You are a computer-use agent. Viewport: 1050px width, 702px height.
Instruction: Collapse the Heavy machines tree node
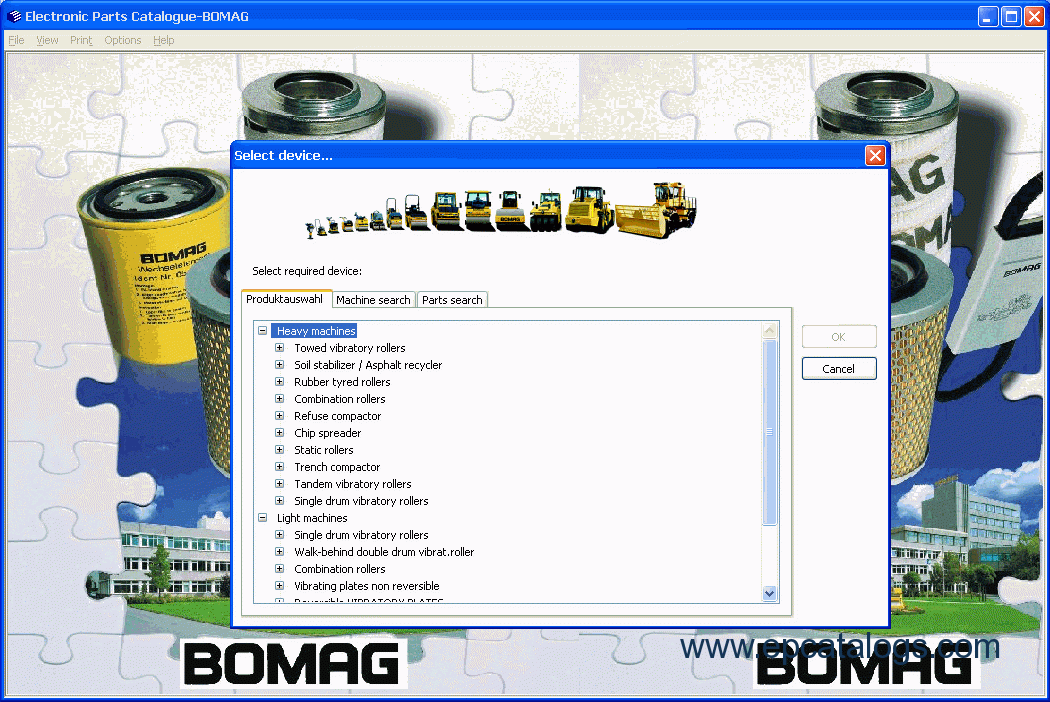pyautogui.click(x=262, y=331)
